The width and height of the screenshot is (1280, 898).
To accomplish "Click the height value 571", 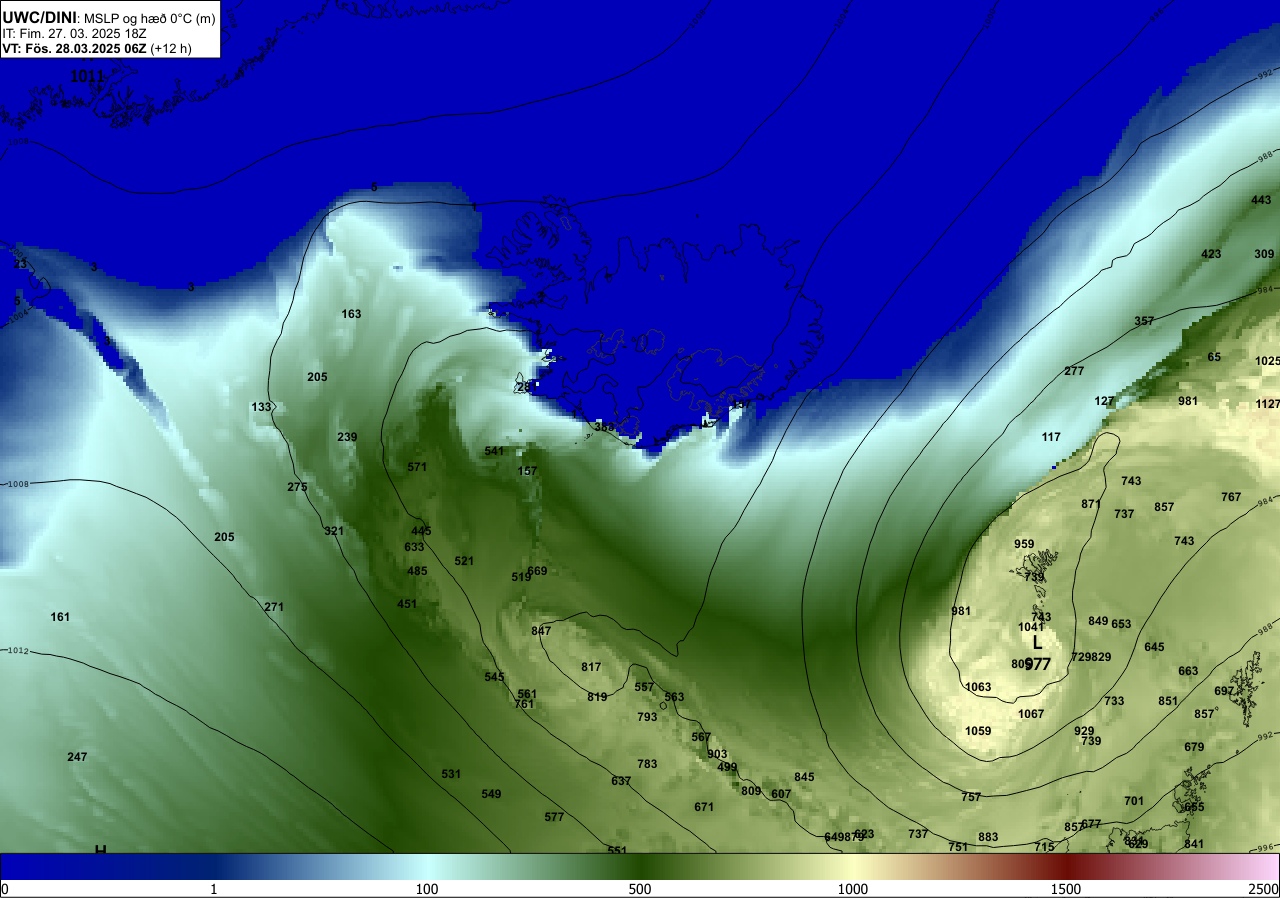I will pos(417,467).
